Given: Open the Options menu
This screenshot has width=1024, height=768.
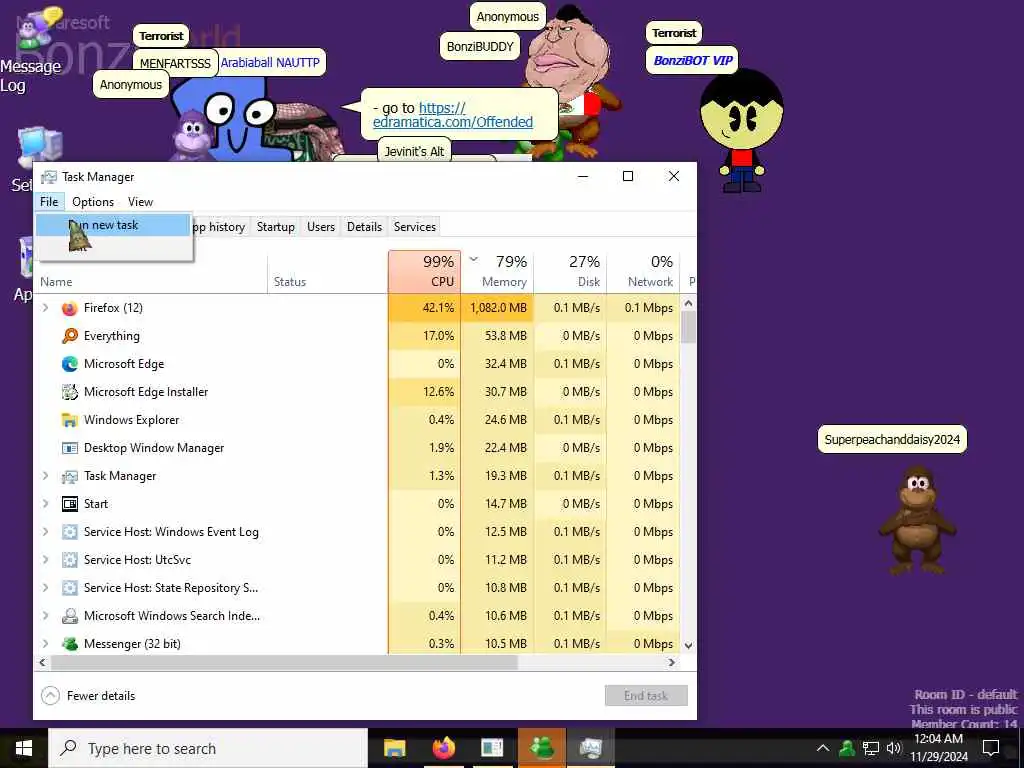Looking at the screenshot, I should tap(93, 202).
